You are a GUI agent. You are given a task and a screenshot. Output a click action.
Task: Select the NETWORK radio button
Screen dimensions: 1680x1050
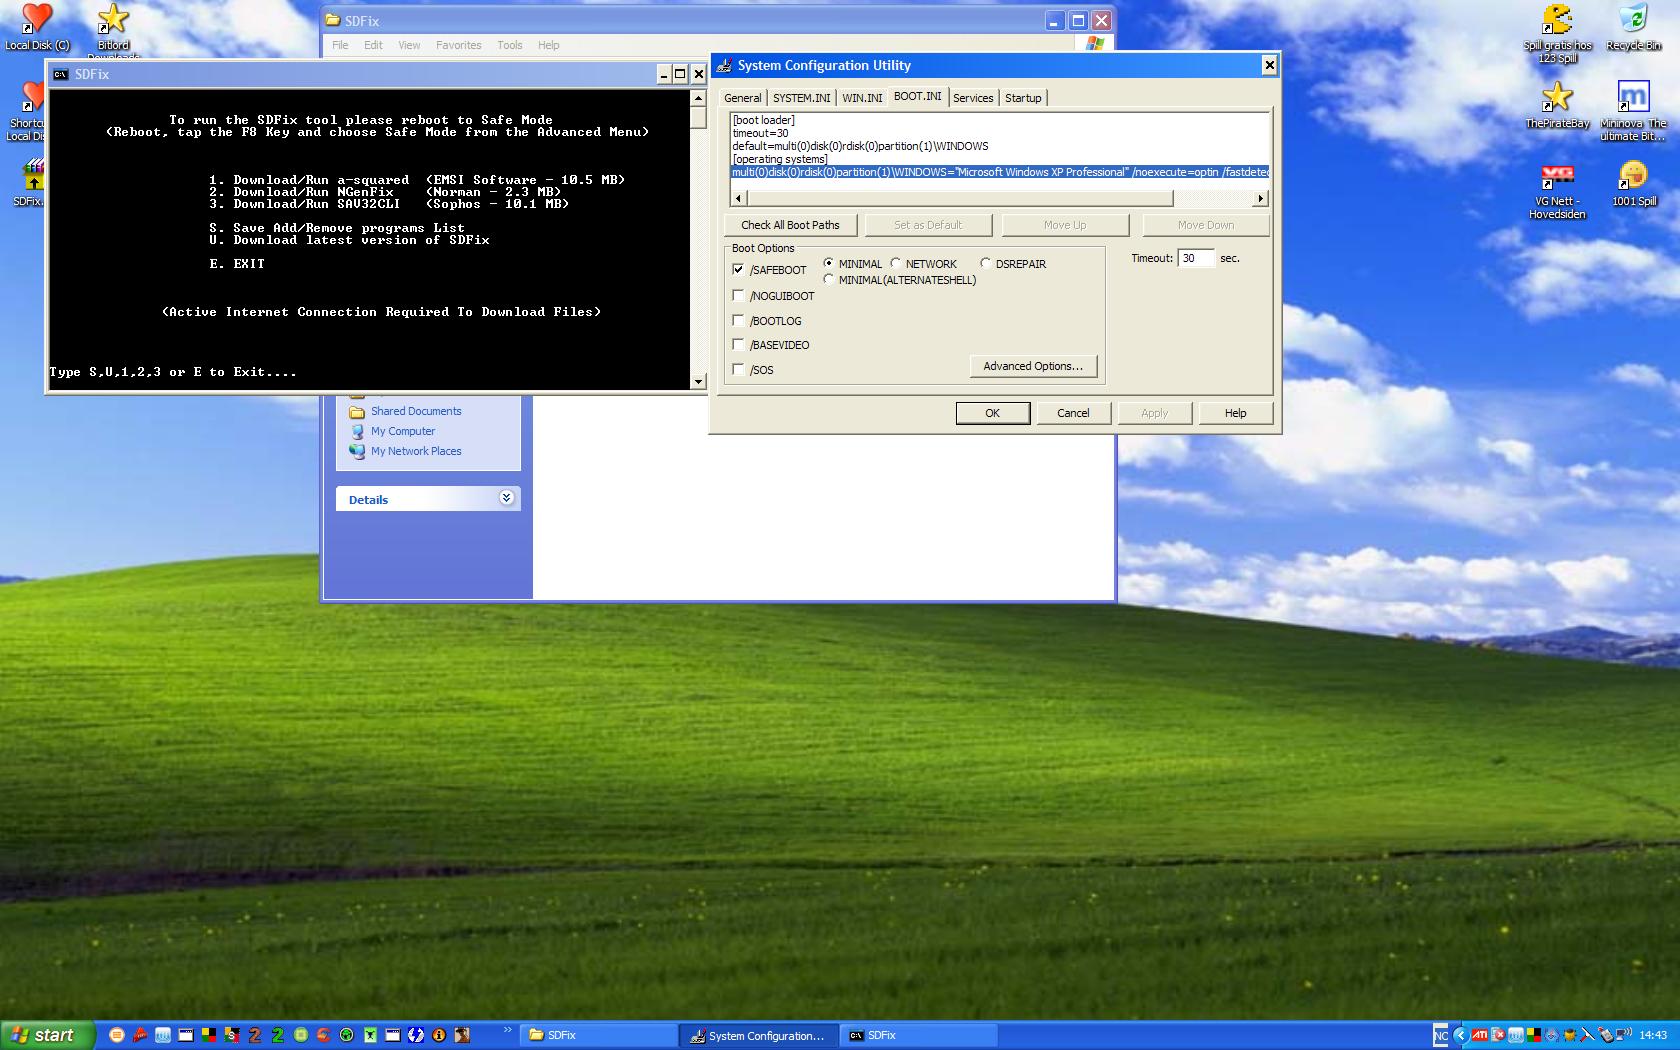pyautogui.click(x=896, y=263)
